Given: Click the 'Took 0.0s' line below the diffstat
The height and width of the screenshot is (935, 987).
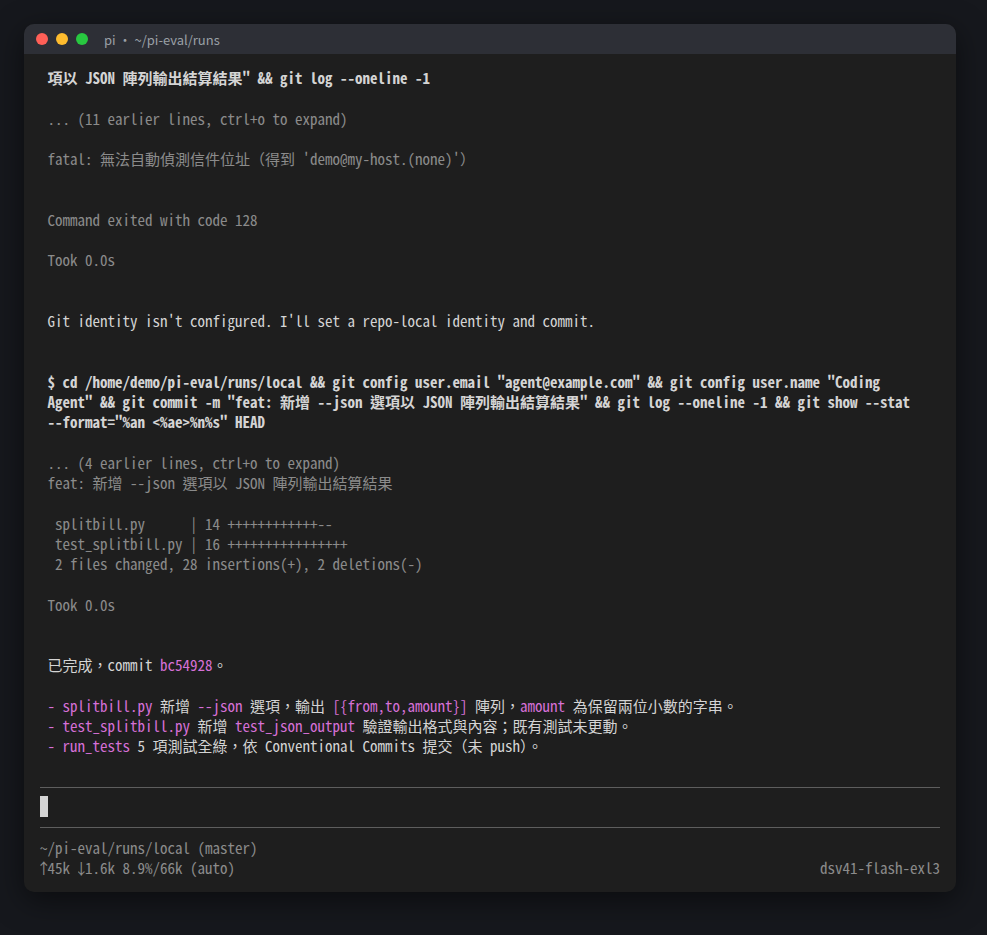Looking at the screenshot, I should [x=81, y=606].
